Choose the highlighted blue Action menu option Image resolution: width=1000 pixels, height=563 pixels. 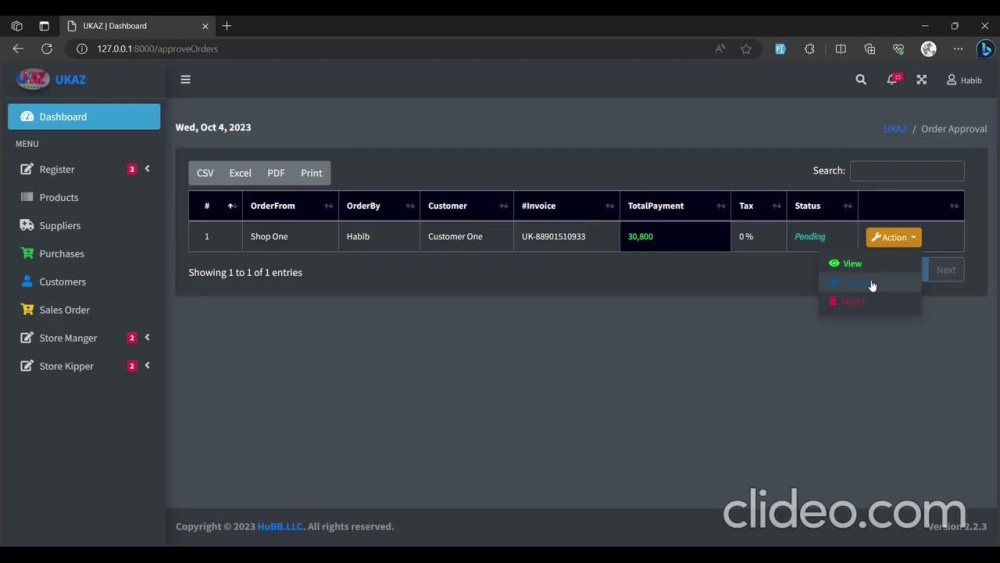click(870, 282)
